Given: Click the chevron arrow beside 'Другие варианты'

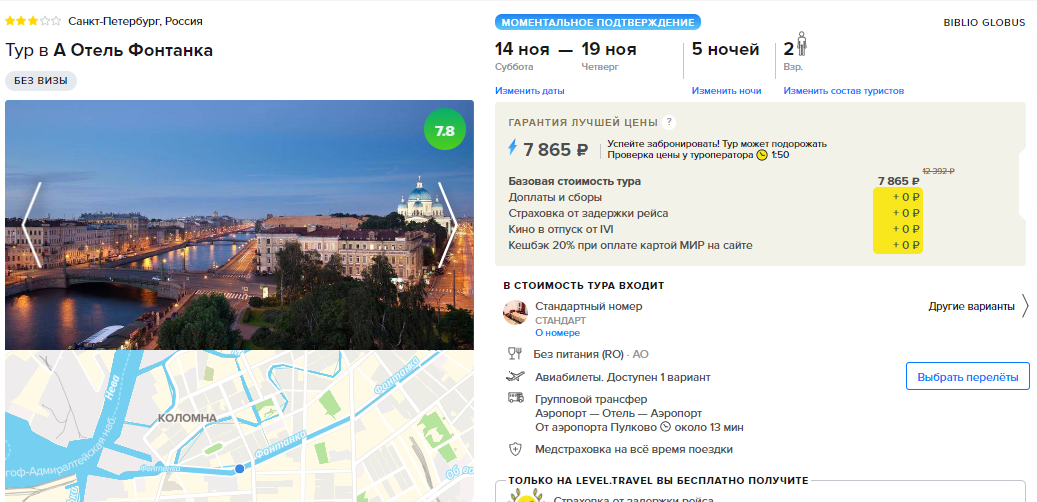Looking at the screenshot, I should coord(1025,306).
